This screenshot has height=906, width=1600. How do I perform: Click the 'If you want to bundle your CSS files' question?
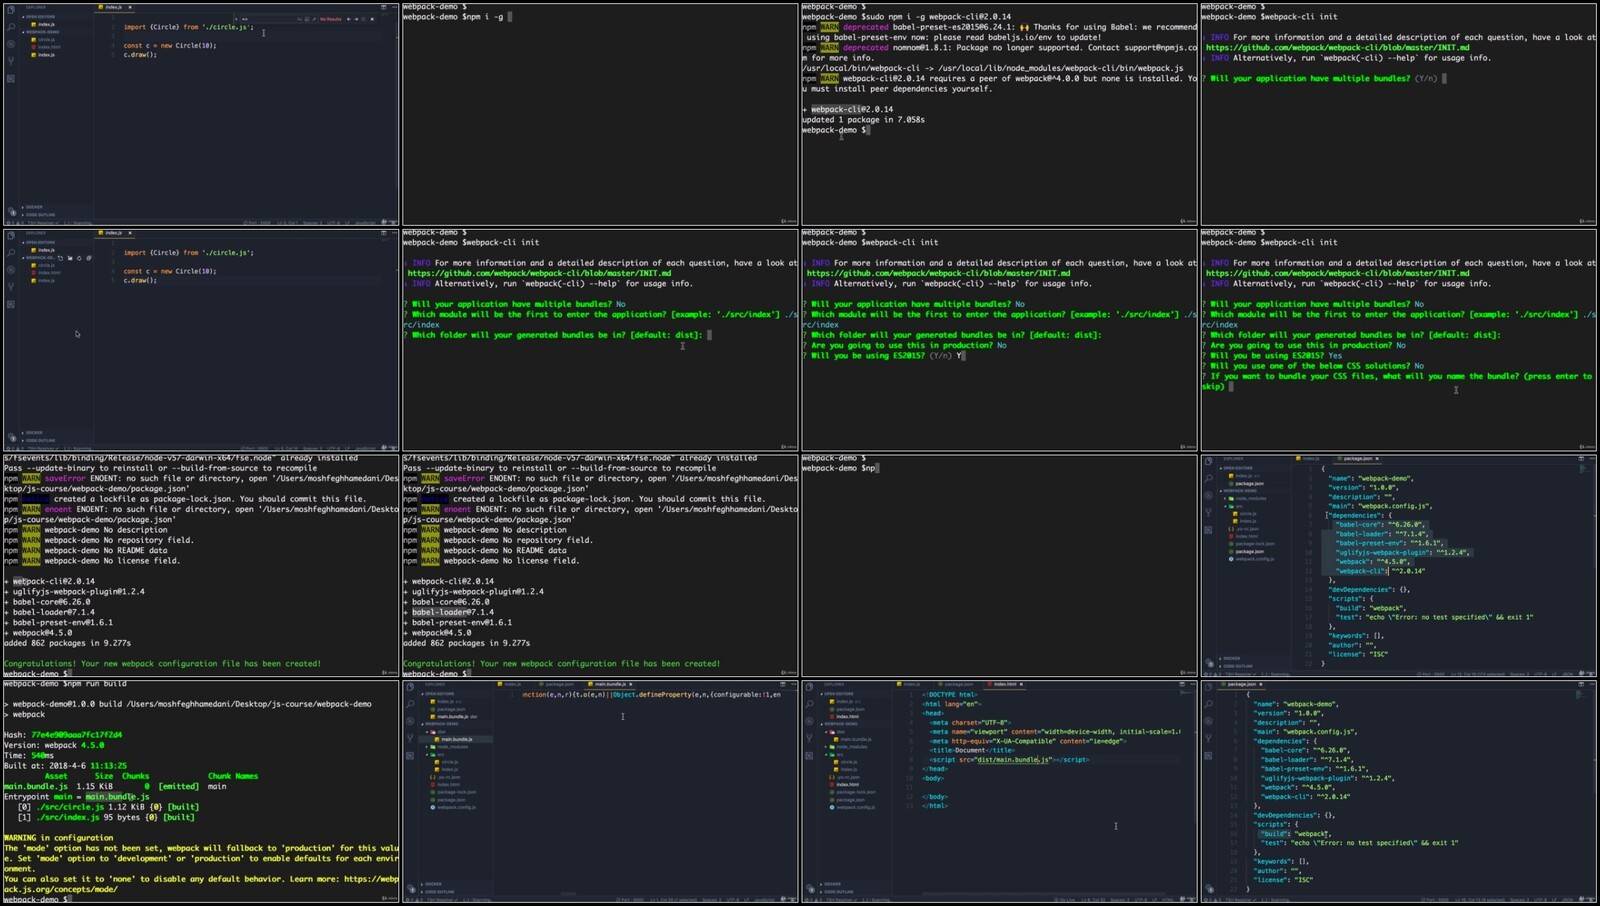1398,381
